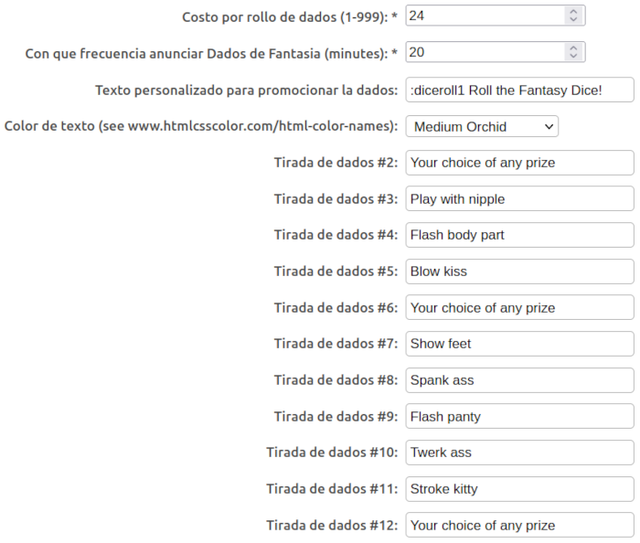Viewport: 640px width, 543px height.
Task: Open the Medium Orchid text color dropdown
Action: 481,126
